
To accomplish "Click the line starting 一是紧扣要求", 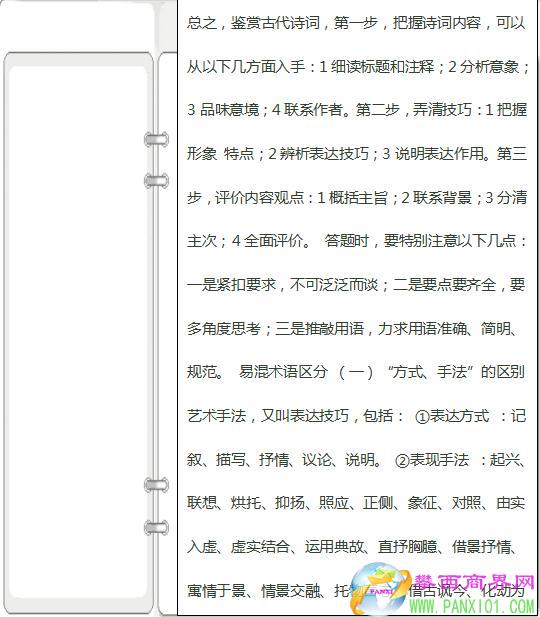I will [356, 284].
